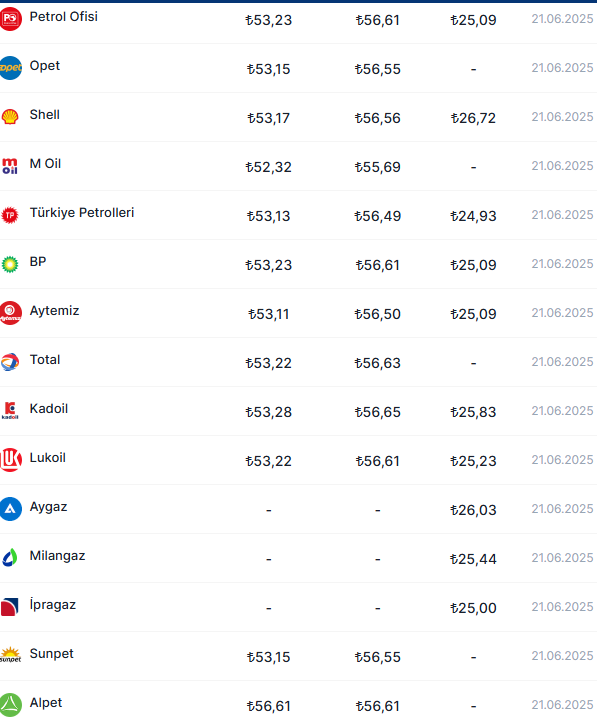Click the M Oil logo icon
597x718 pixels.
click(10, 166)
